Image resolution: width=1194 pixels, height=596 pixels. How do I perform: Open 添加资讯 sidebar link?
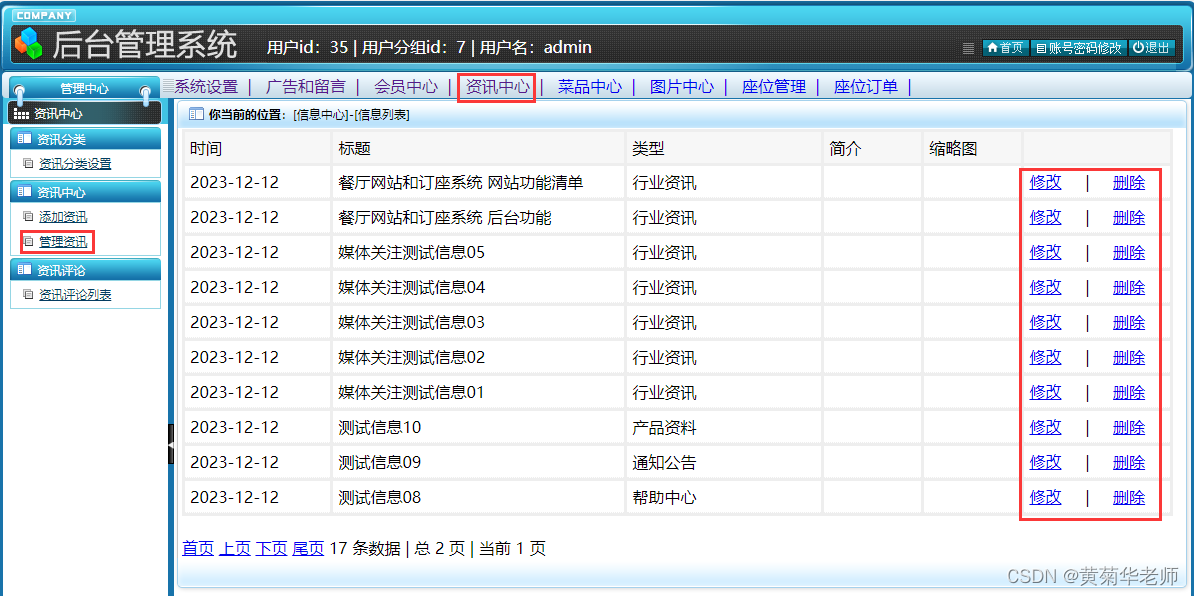coord(63,216)
